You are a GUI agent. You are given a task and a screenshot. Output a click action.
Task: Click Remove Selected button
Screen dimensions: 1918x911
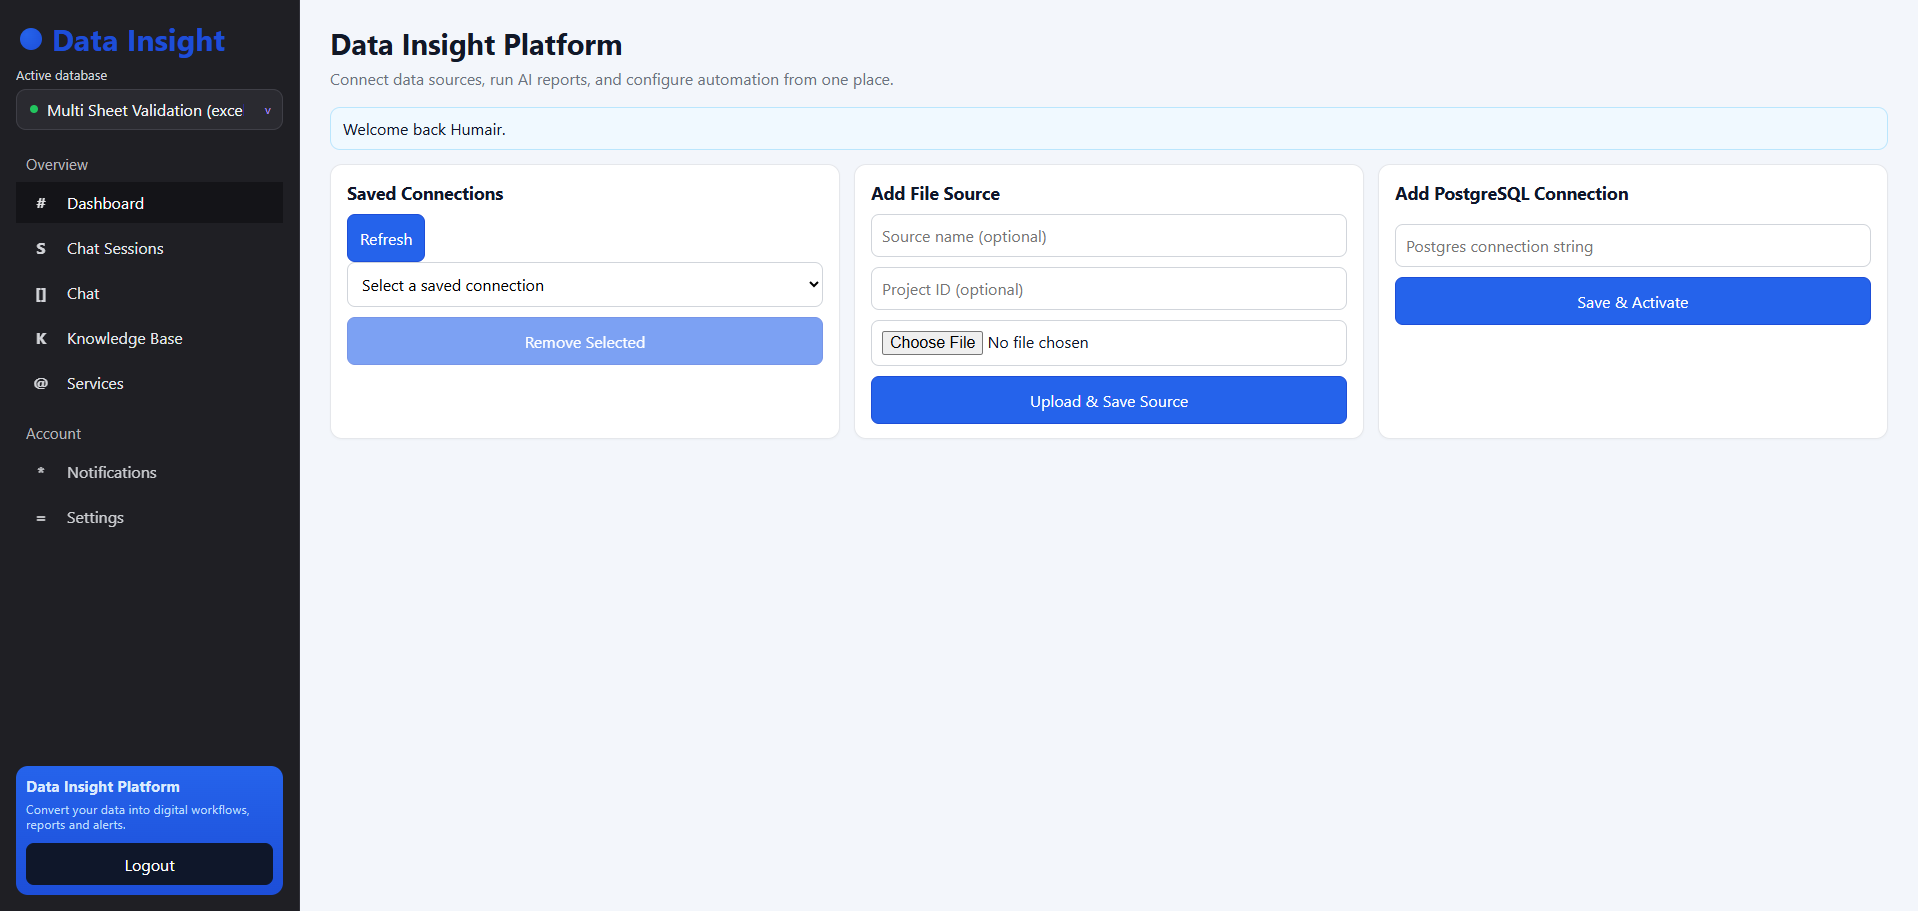pos(585,341)
